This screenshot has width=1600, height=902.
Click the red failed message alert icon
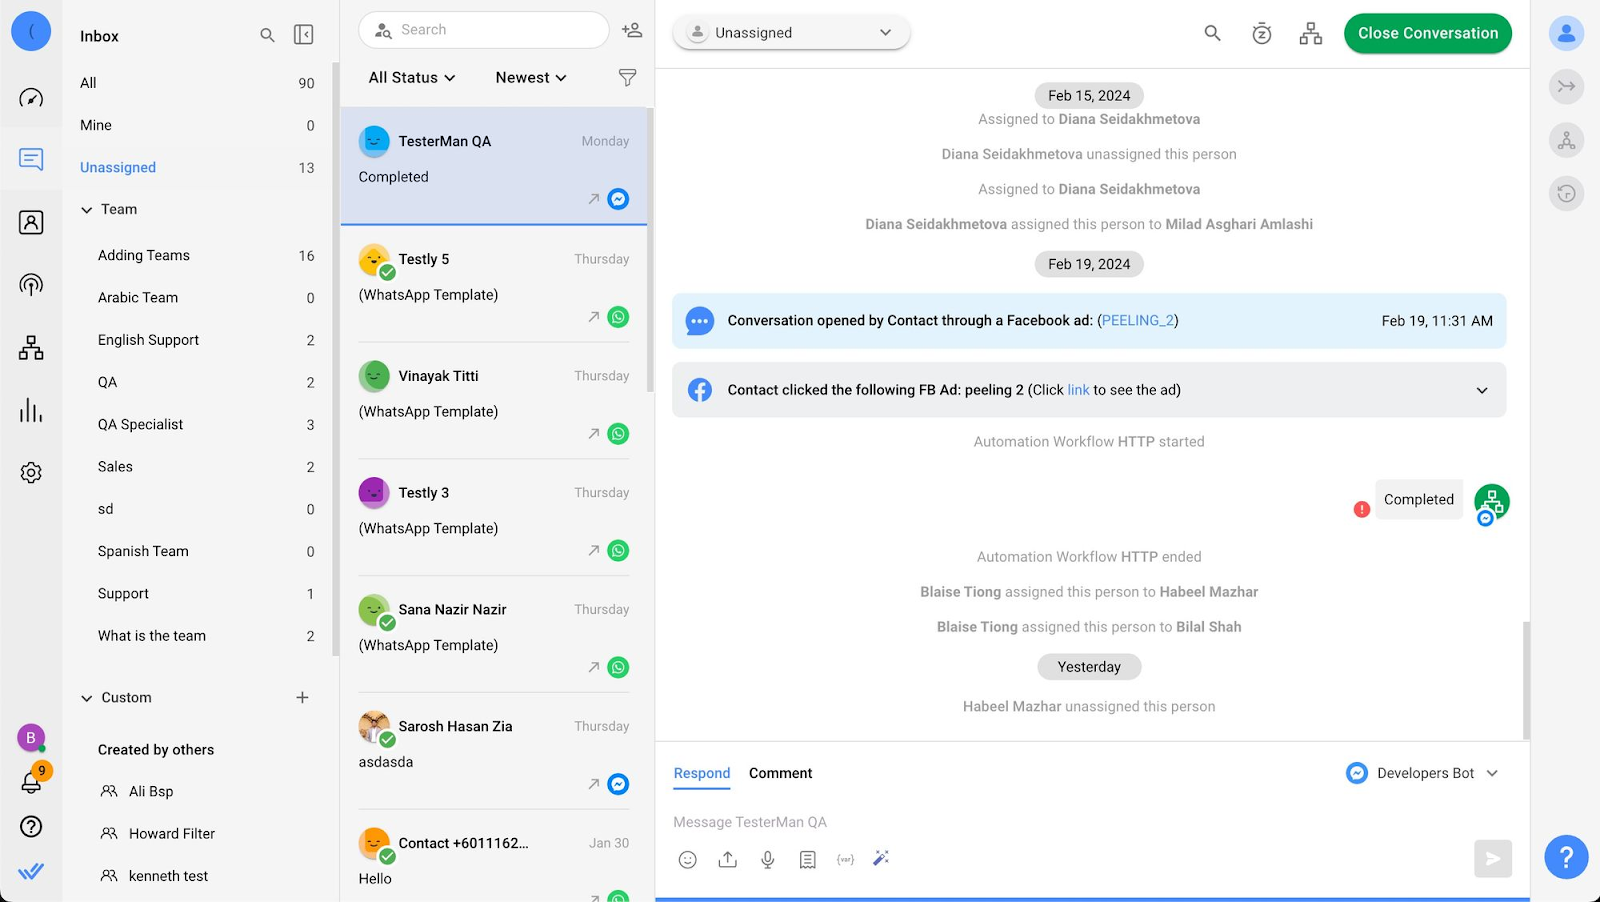coord(1361,509)
